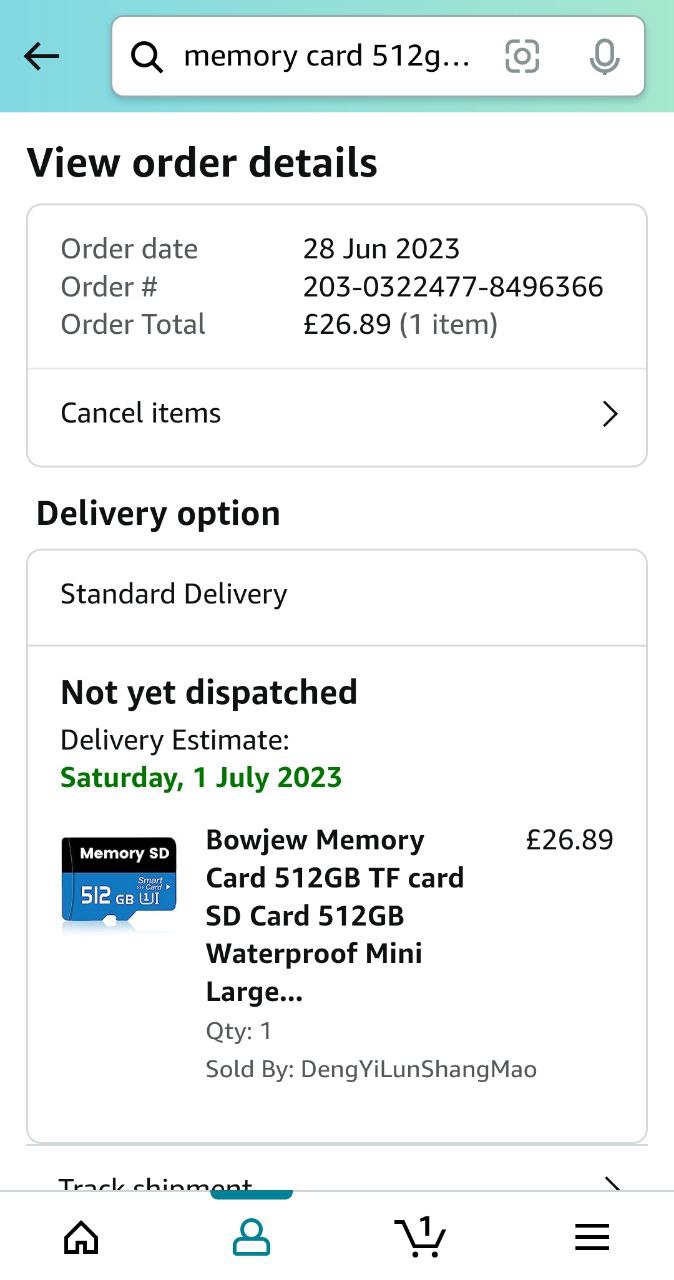Tap the order number 203-0322477-8496366

pyautogui.click(x=453, y=287)
